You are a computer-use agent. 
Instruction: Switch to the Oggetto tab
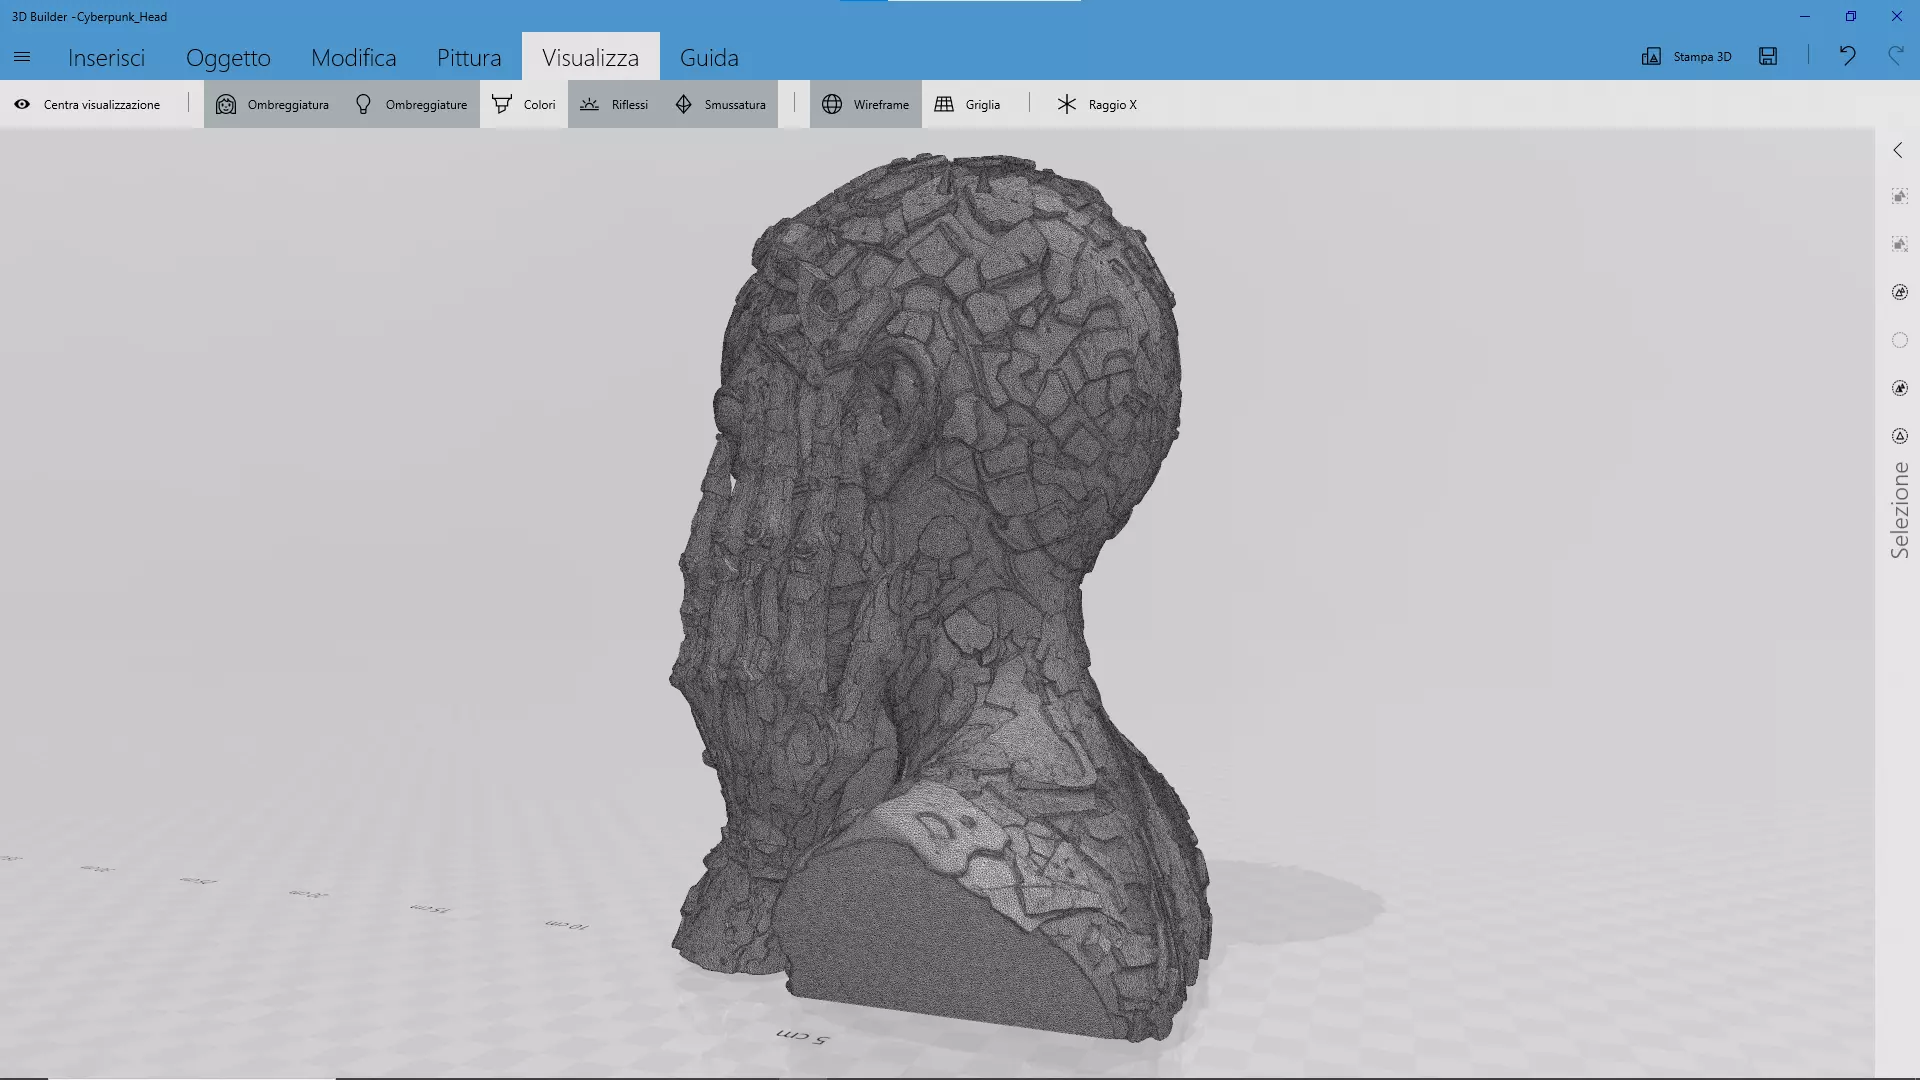pyautogui.click(x=228, y=57)
